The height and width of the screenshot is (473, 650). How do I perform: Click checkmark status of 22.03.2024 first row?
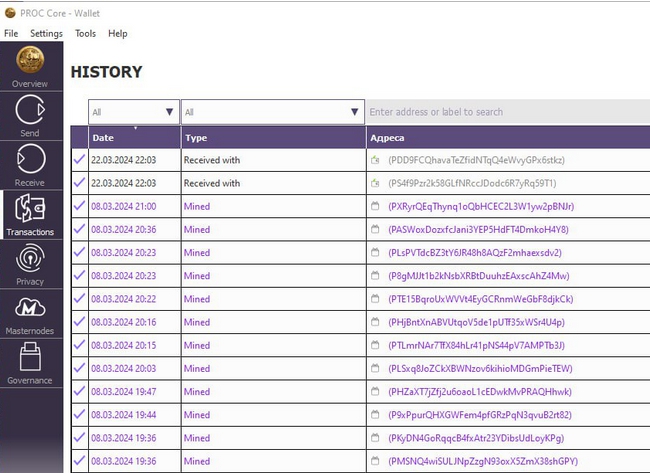point(79,159)
